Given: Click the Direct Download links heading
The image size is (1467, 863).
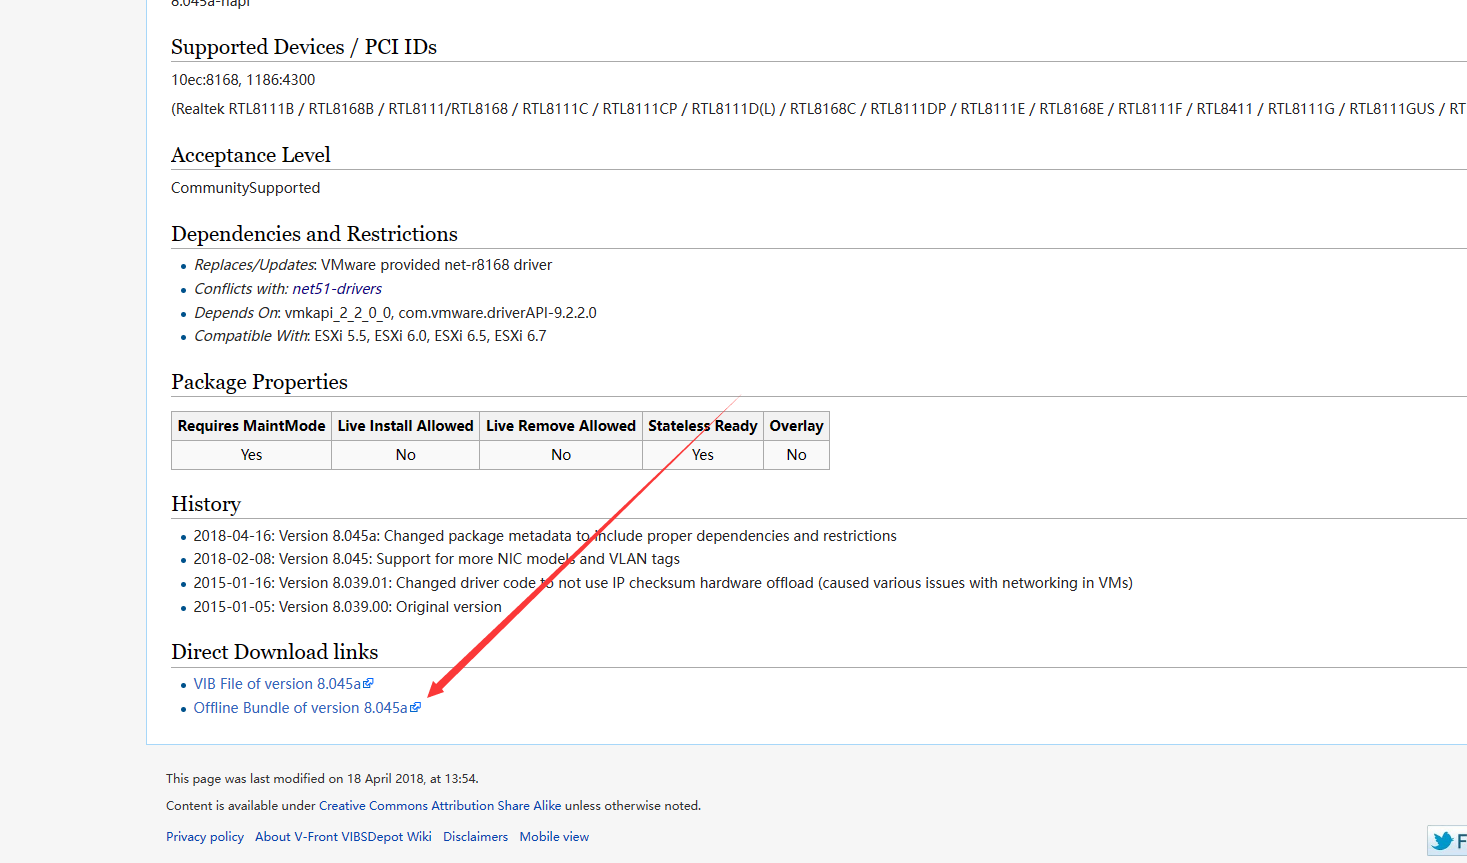Looking at the screenshot, I should (275, 652).
